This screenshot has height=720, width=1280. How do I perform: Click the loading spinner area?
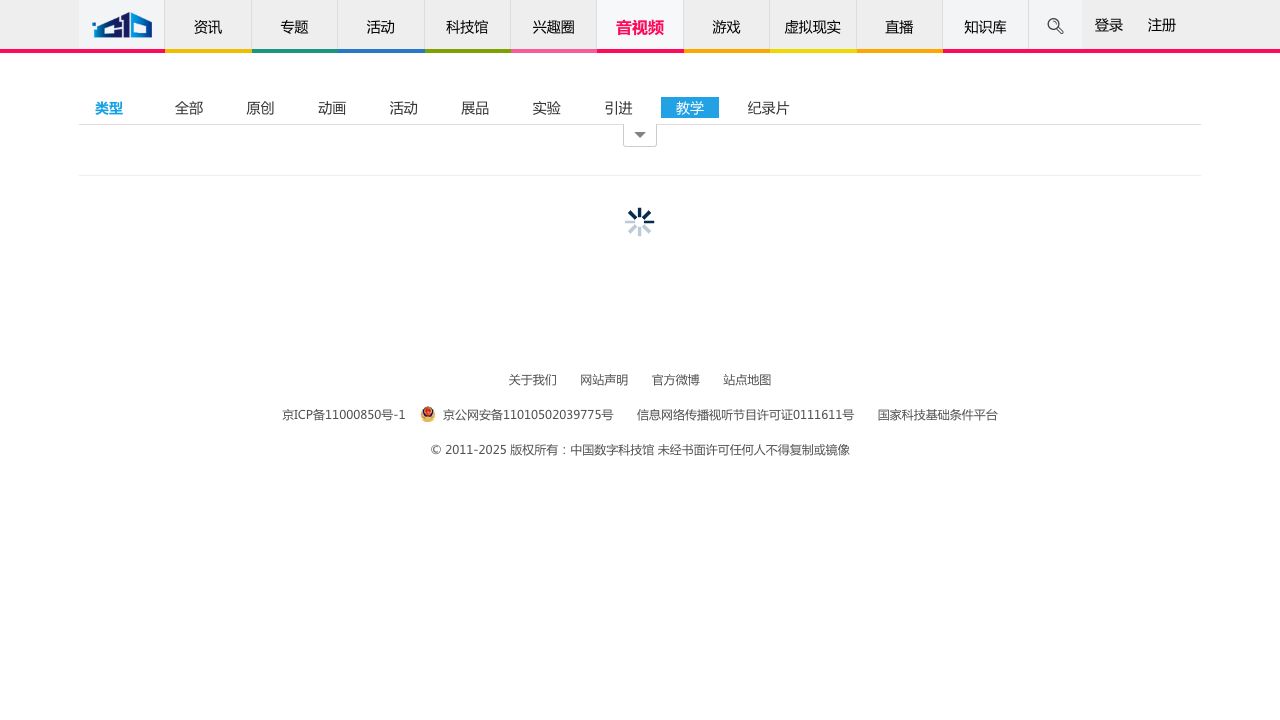(x=639, y=221)
